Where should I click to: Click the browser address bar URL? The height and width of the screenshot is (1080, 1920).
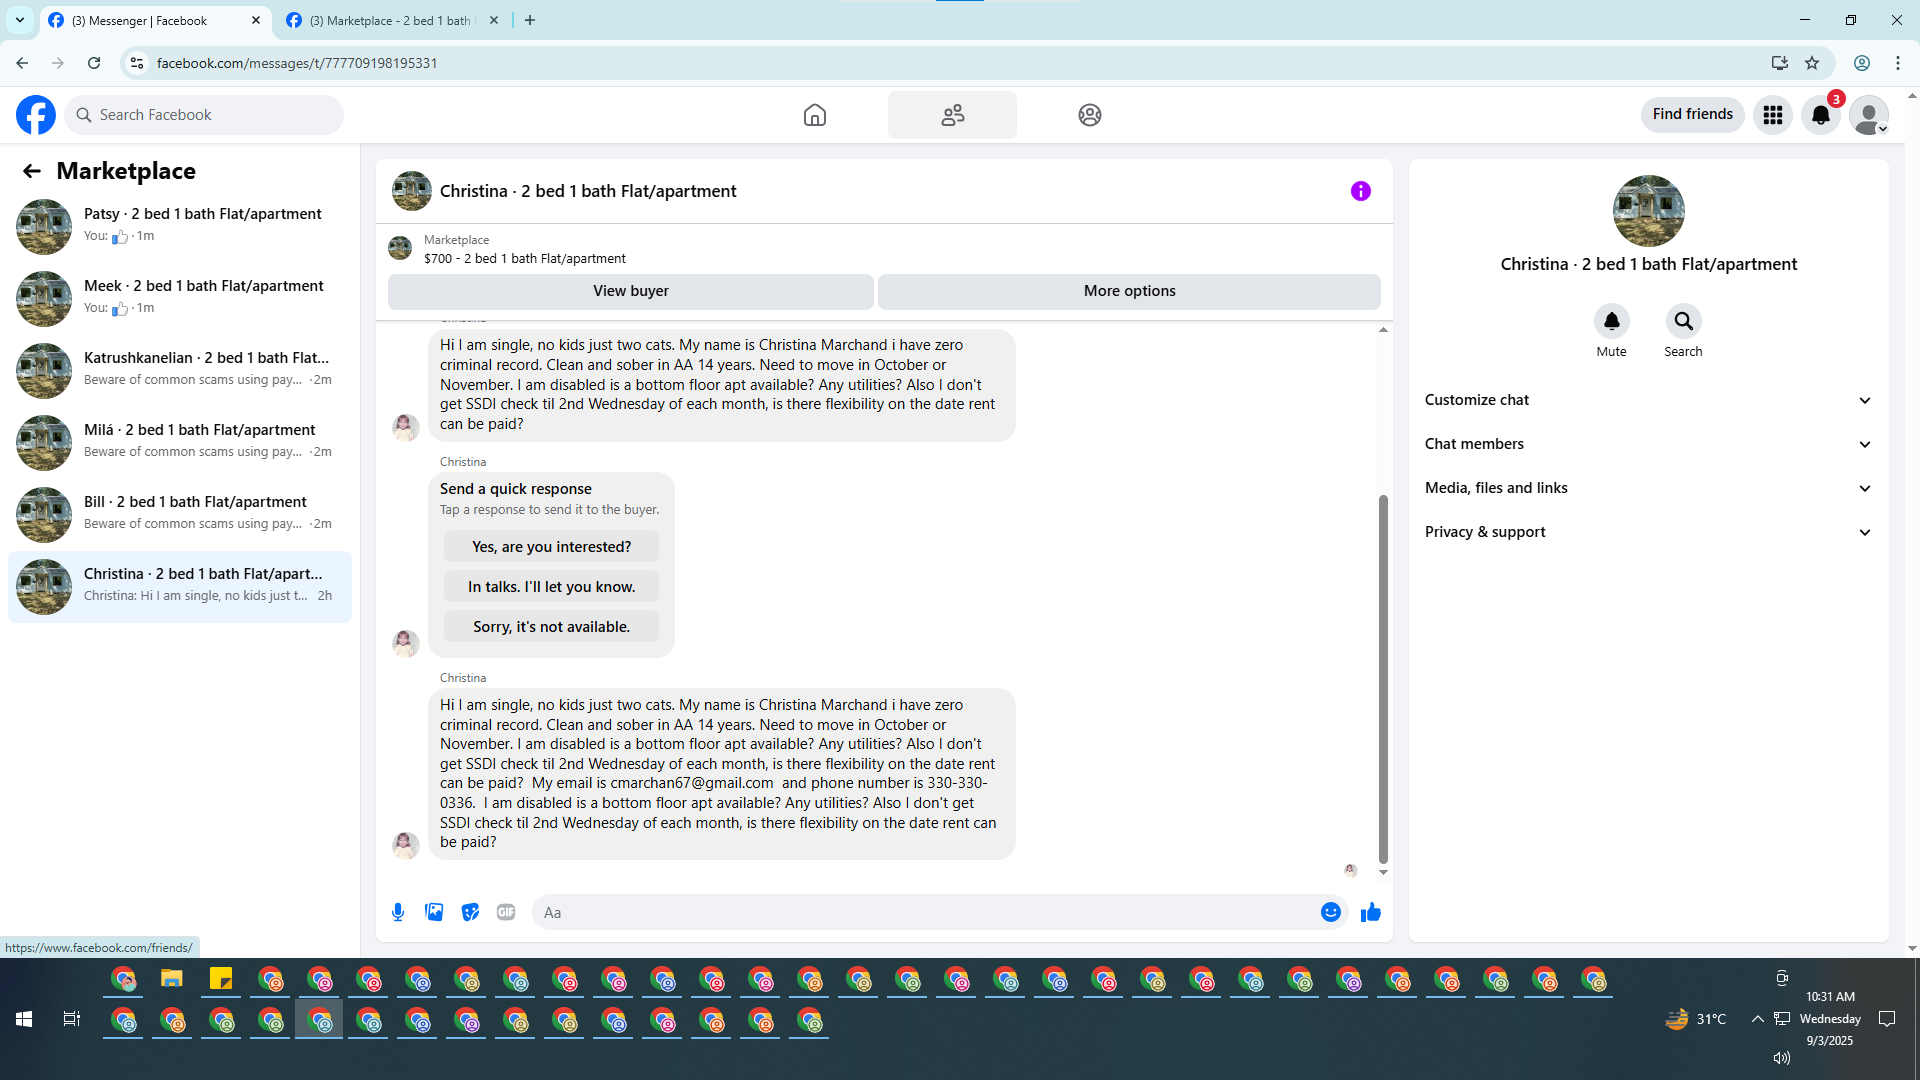(297, 63)
